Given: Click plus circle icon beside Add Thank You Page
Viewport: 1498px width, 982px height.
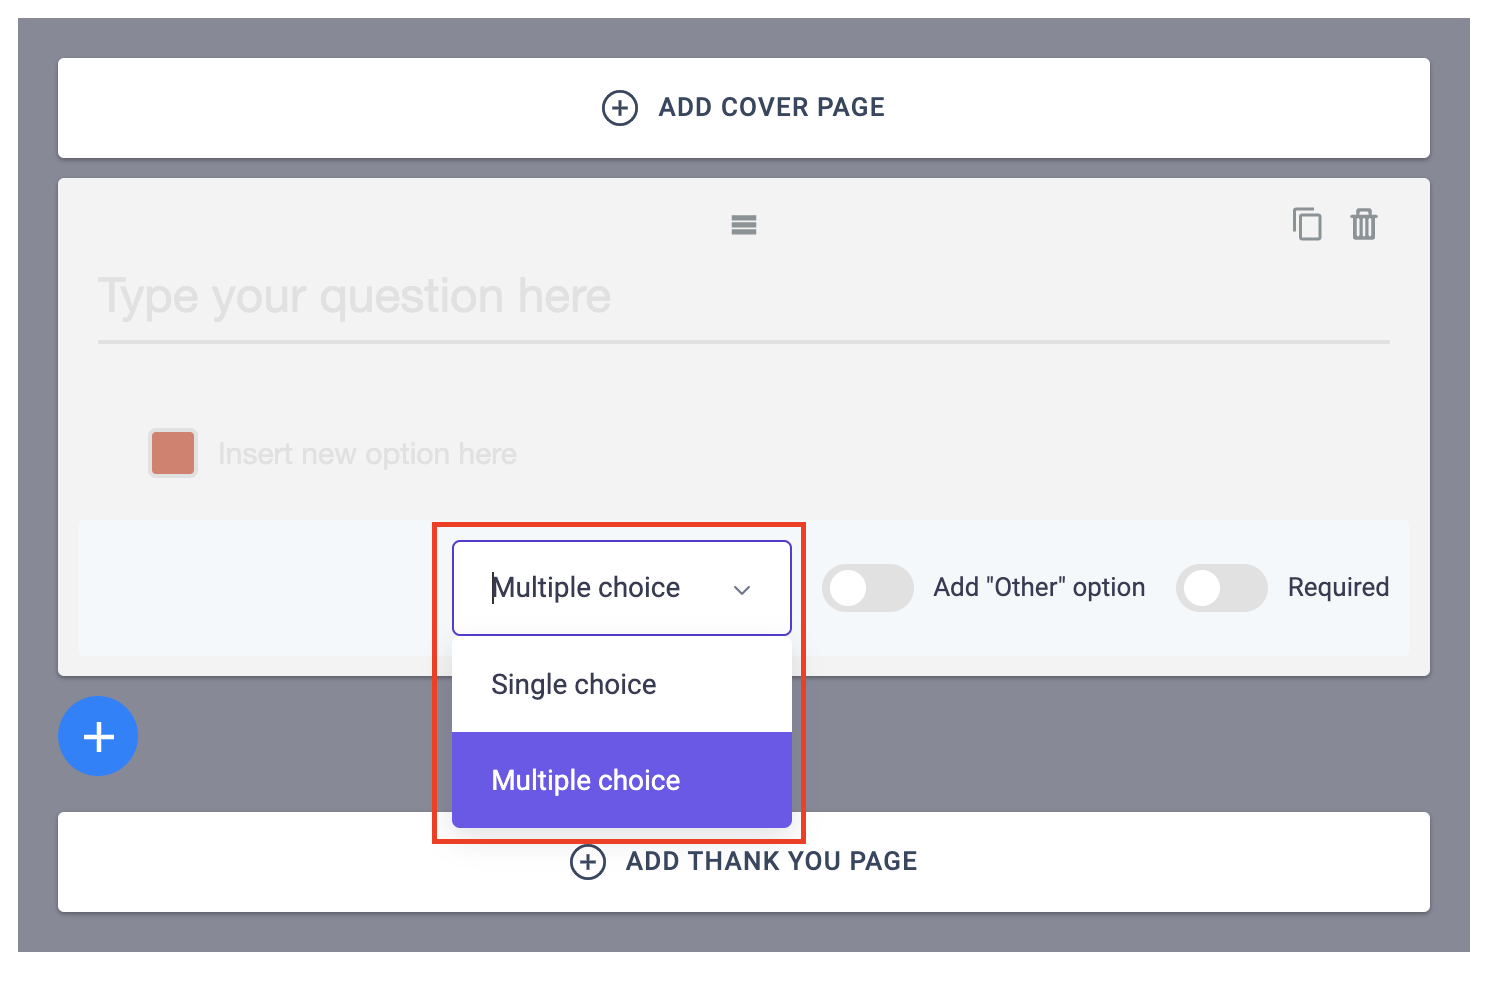Looking at the screenshot, I should (588, 862).
